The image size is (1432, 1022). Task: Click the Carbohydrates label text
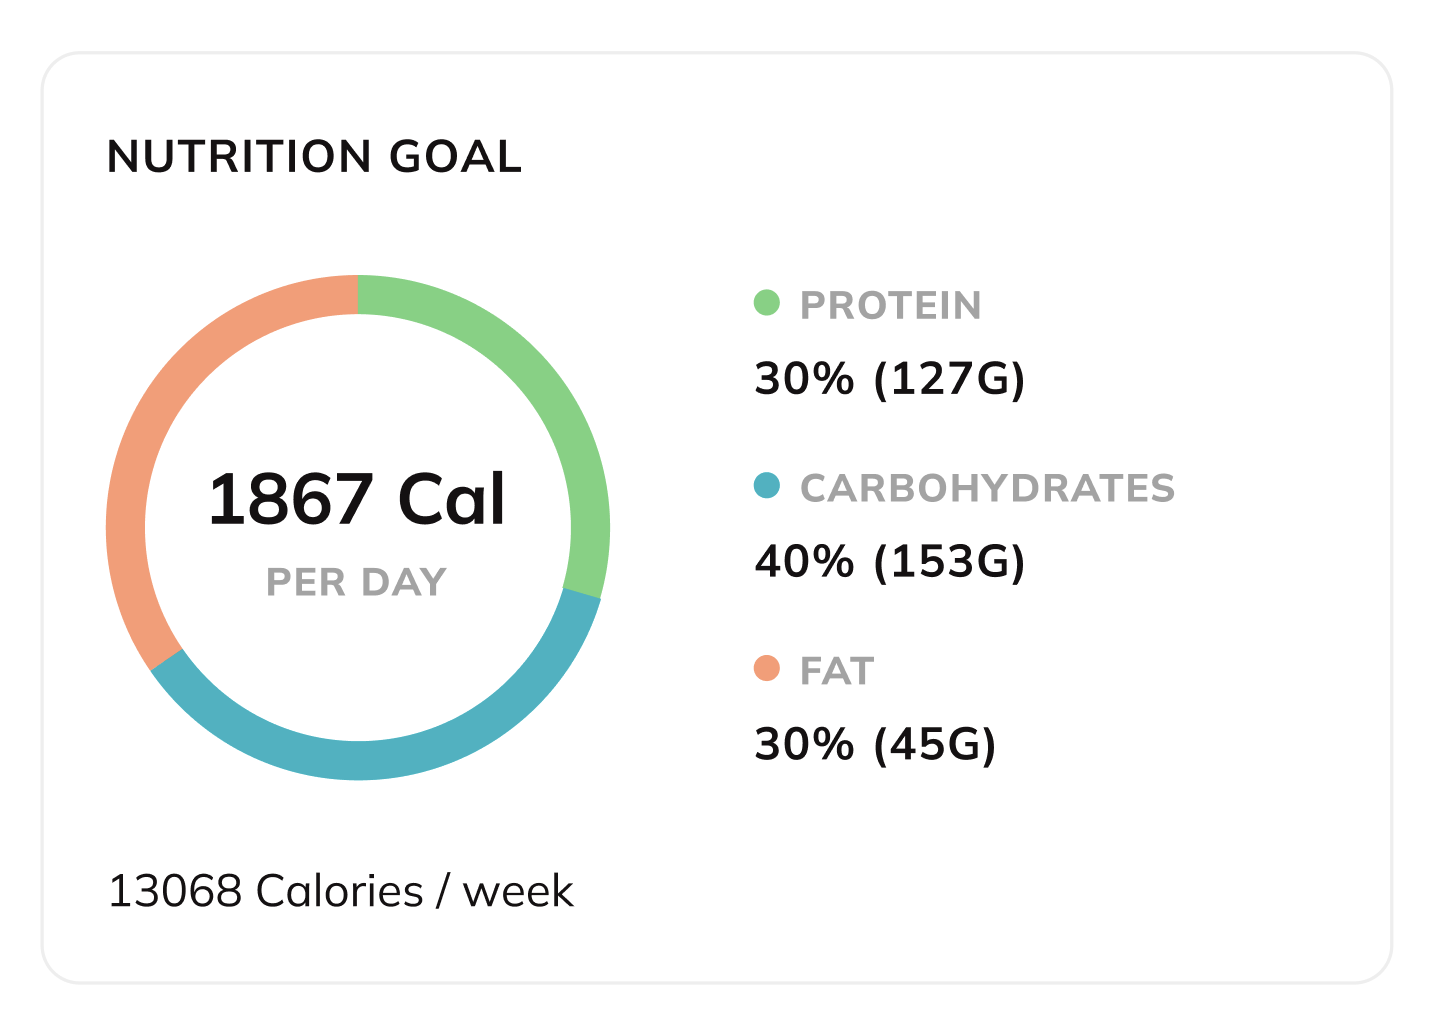(987, 488)
